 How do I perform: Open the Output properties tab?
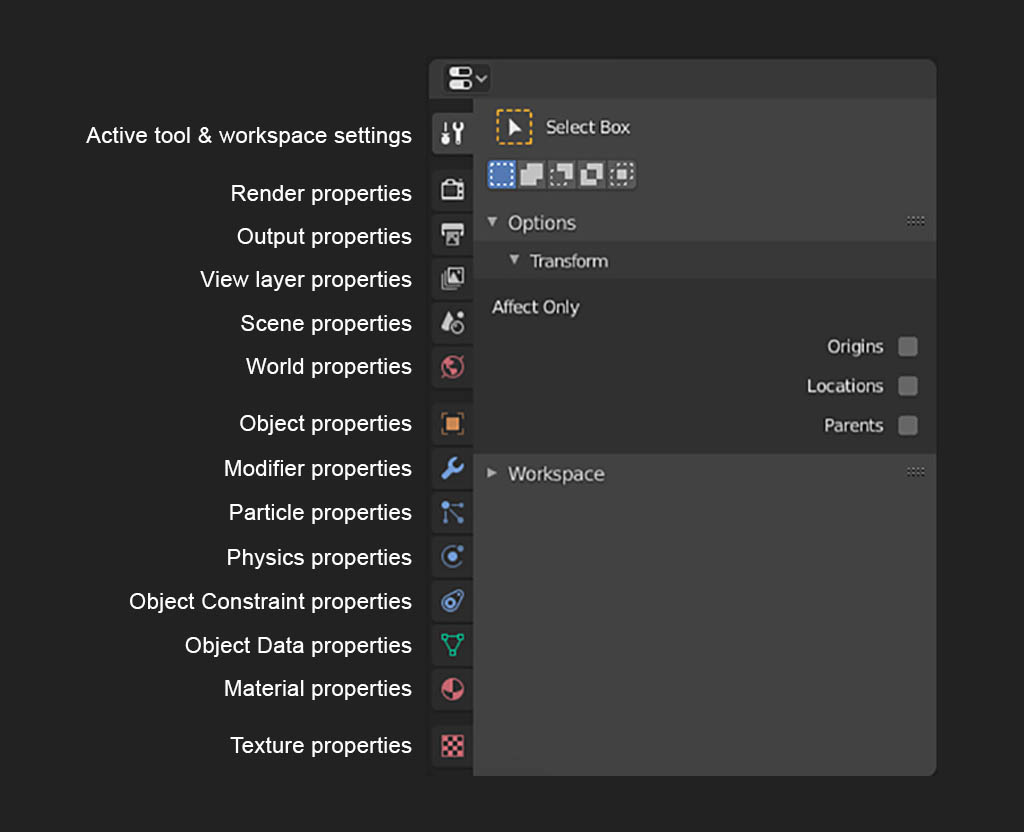(451, 233)
